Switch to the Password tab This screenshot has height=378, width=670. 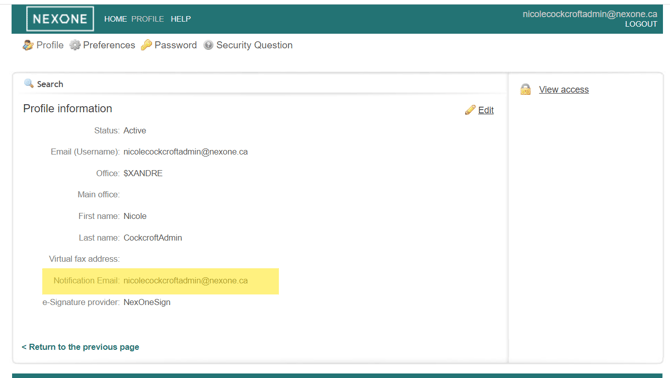click(176, 45)
